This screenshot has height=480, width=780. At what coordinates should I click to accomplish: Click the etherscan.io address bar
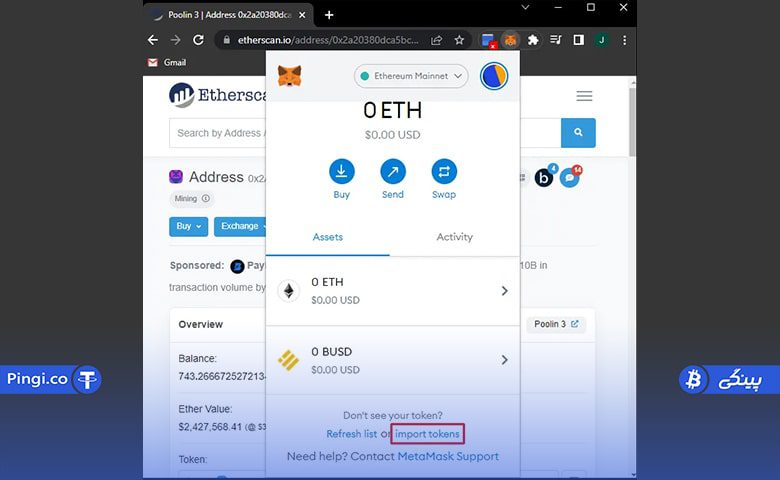coord(328,40)
